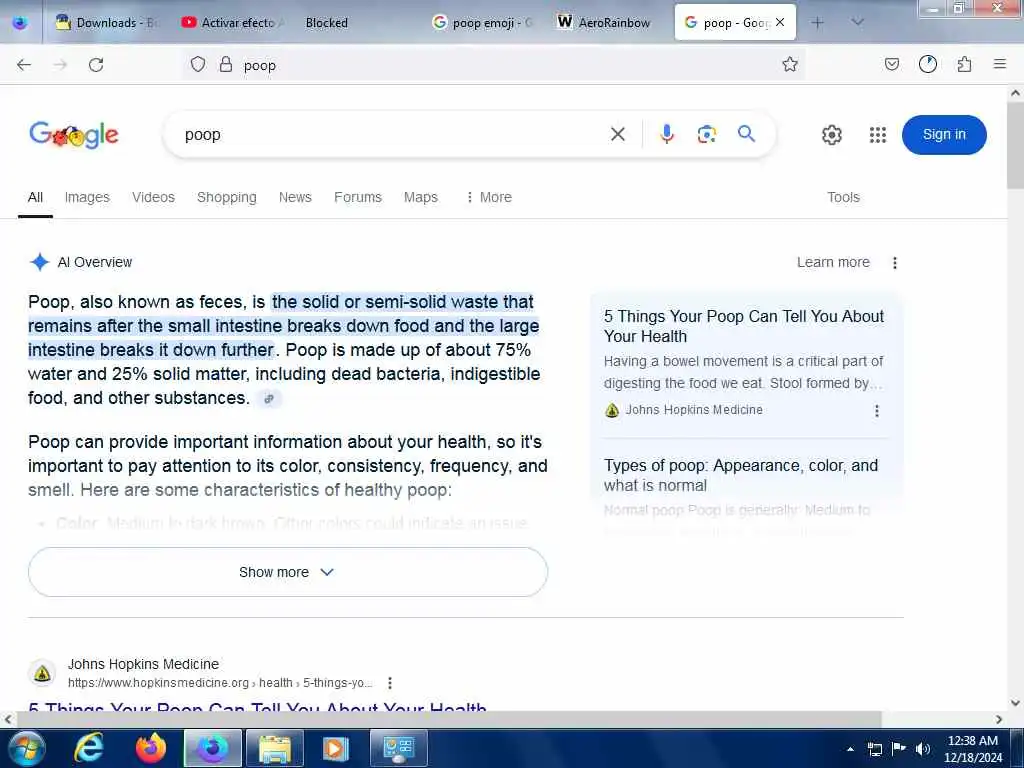Open the file explorer folder taskbar icon
Screen dimensions: 1024x768
[275, 748]
